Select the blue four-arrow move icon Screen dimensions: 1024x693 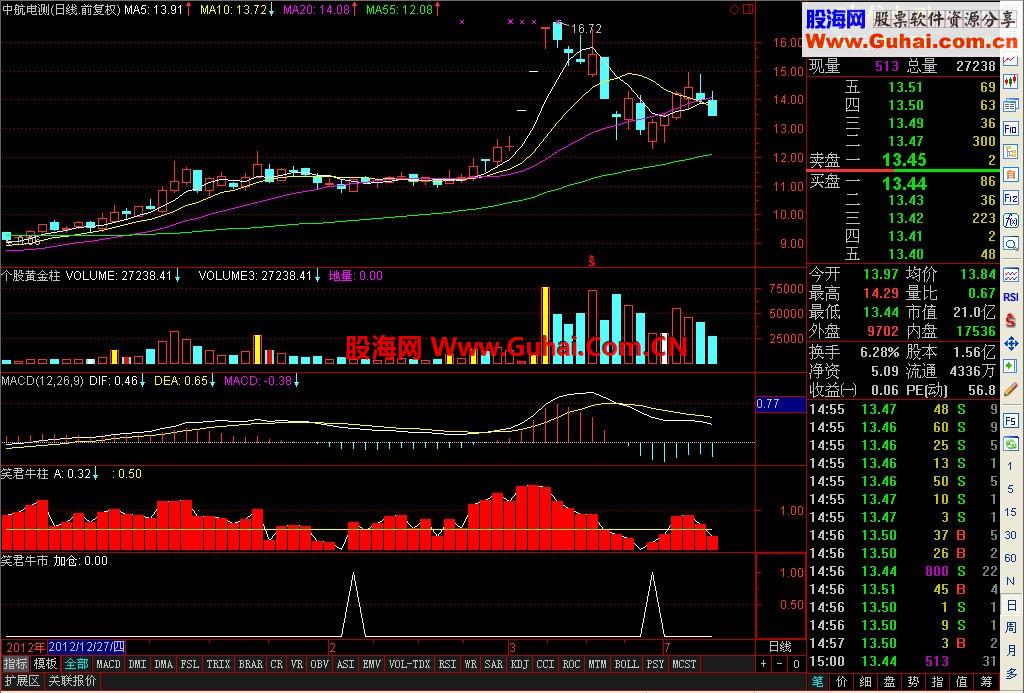coord(1010,344)
